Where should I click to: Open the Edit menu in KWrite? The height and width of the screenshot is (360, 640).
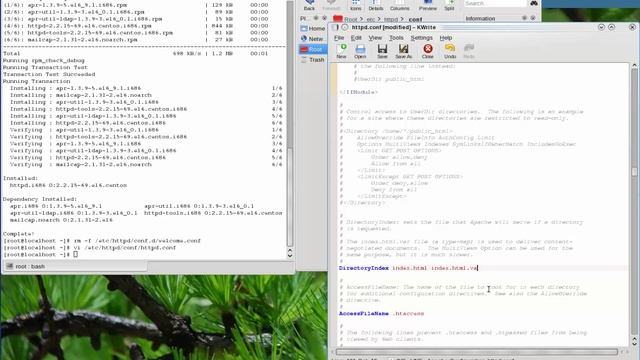[356, 38]
